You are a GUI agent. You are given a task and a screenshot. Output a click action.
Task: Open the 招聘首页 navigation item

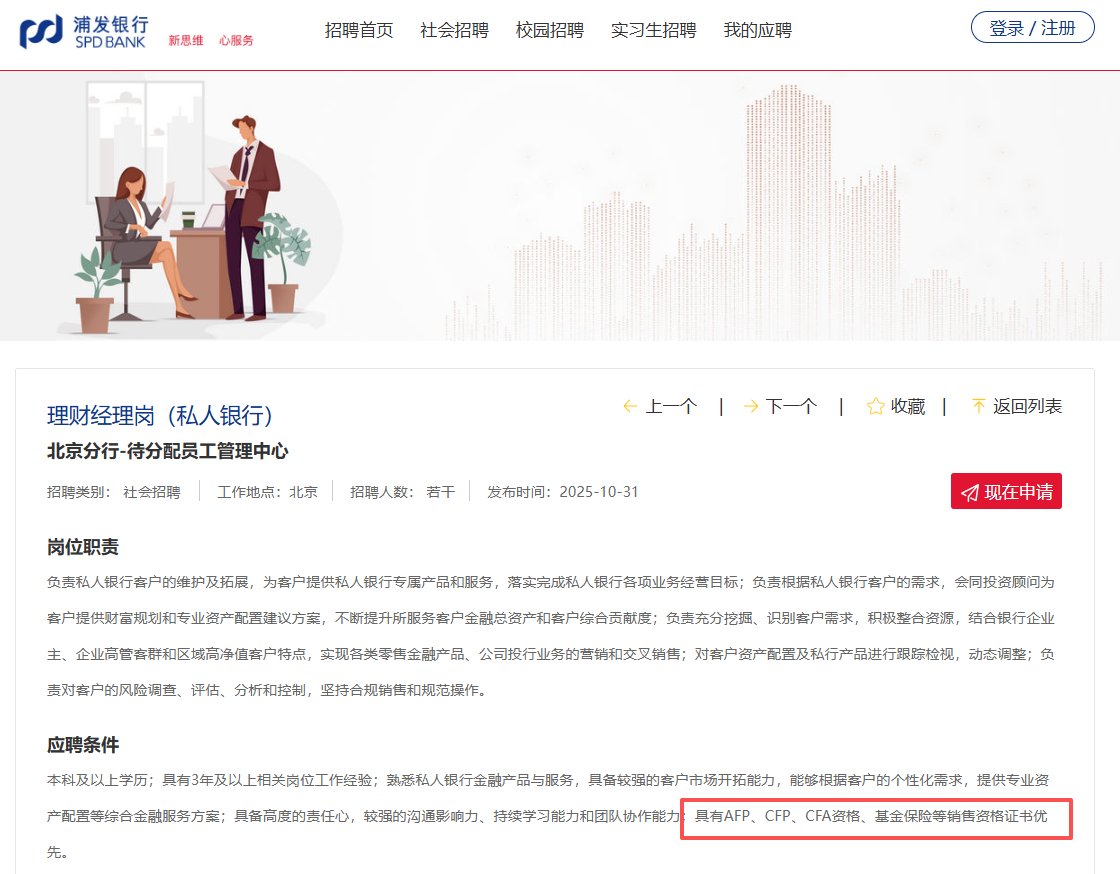click(x=359, y=30)
